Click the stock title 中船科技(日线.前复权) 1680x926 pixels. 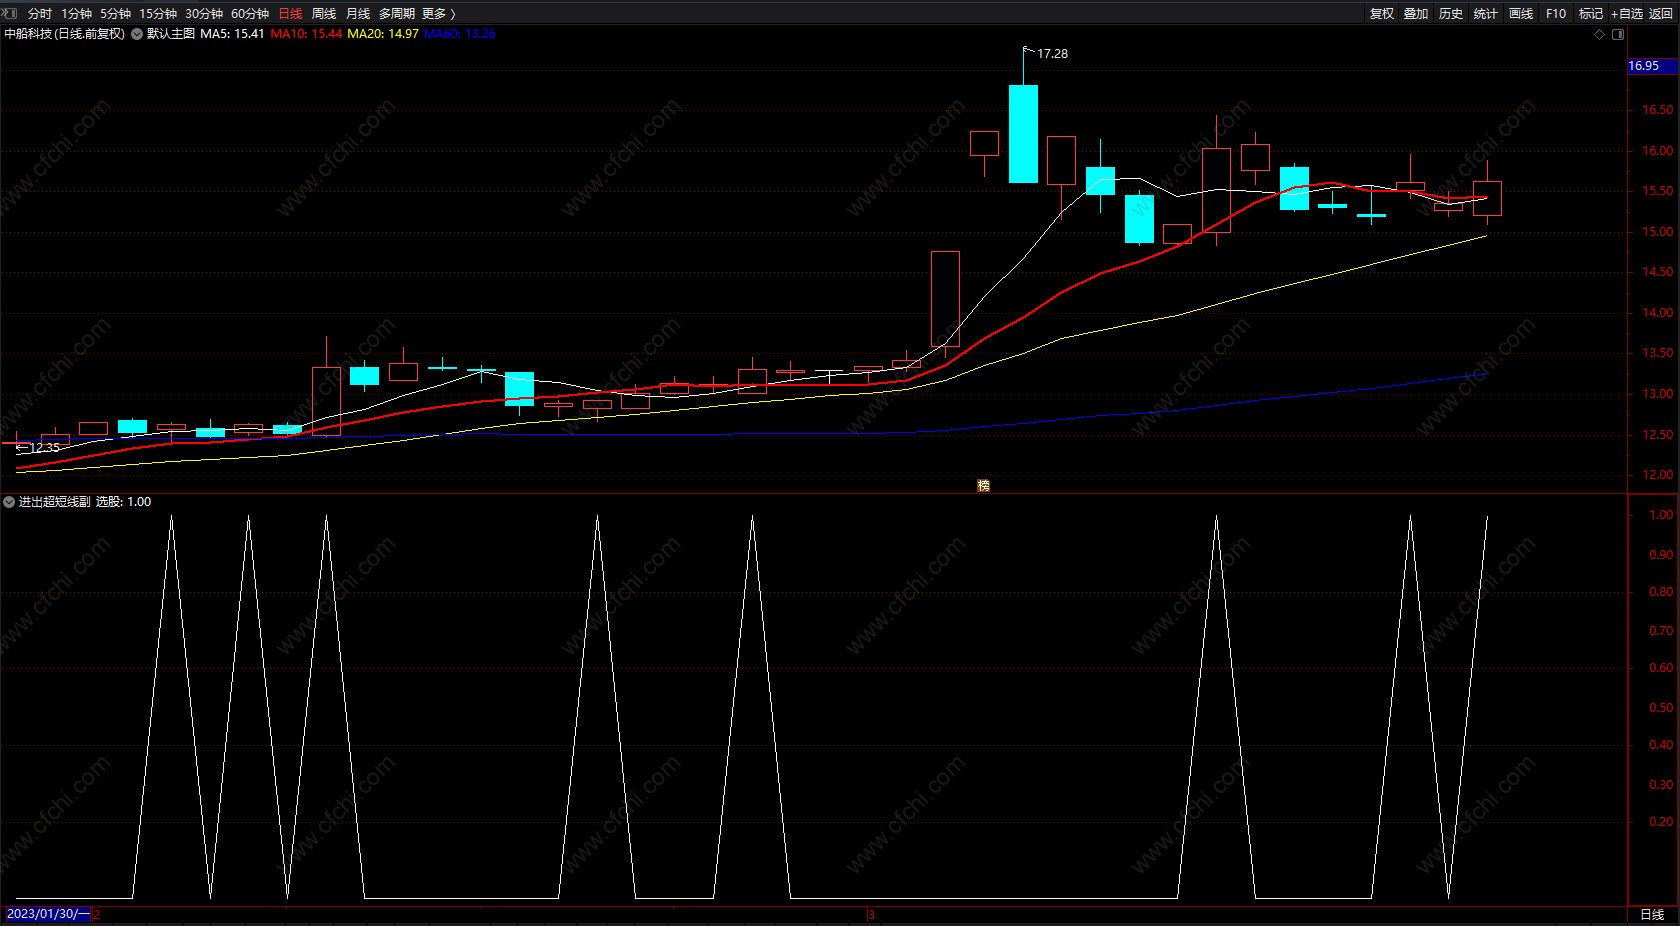click(x=64, y=34)
